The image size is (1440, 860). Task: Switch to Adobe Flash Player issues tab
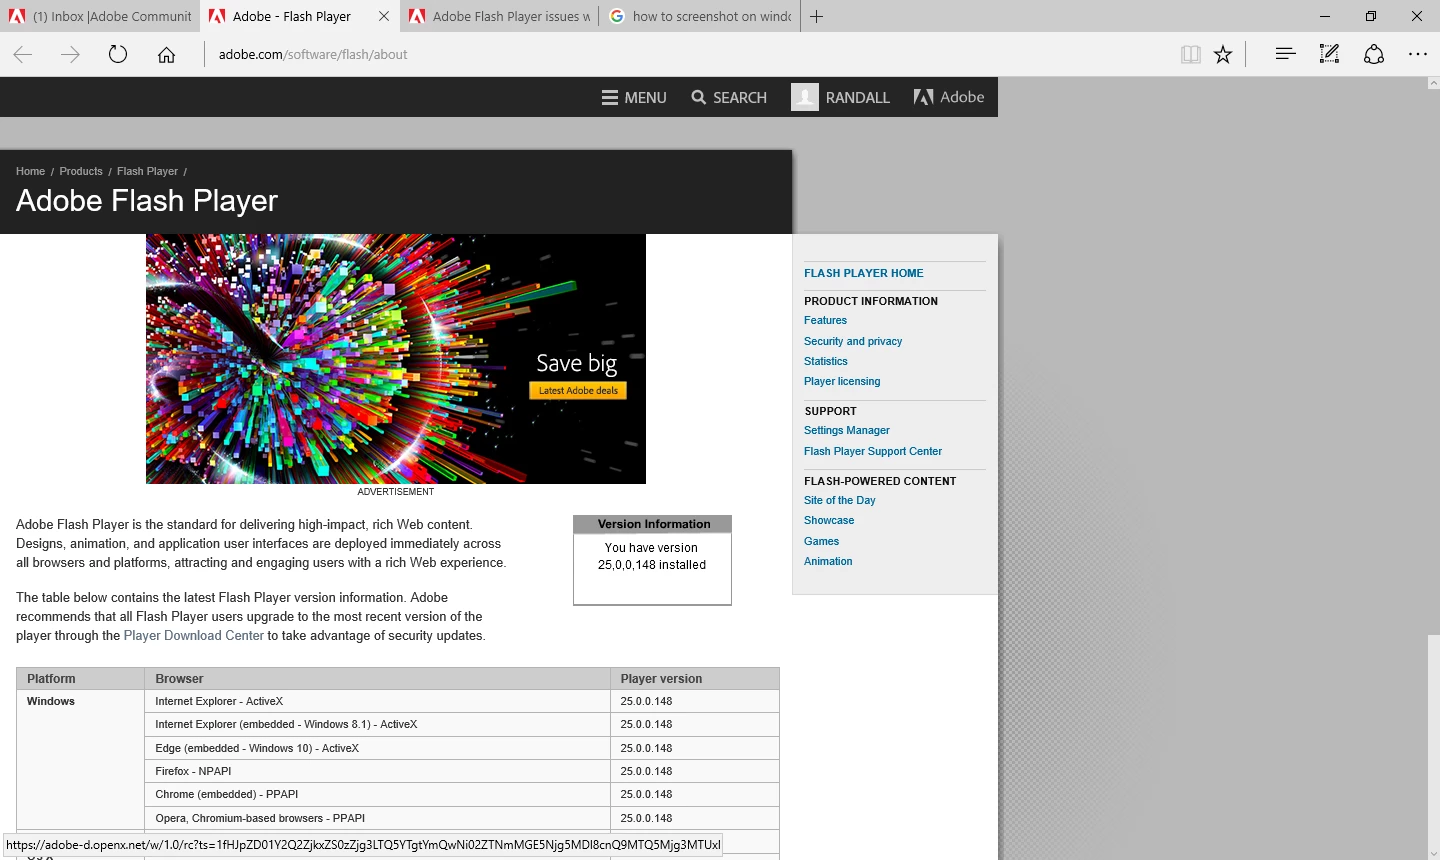point(499,16)
